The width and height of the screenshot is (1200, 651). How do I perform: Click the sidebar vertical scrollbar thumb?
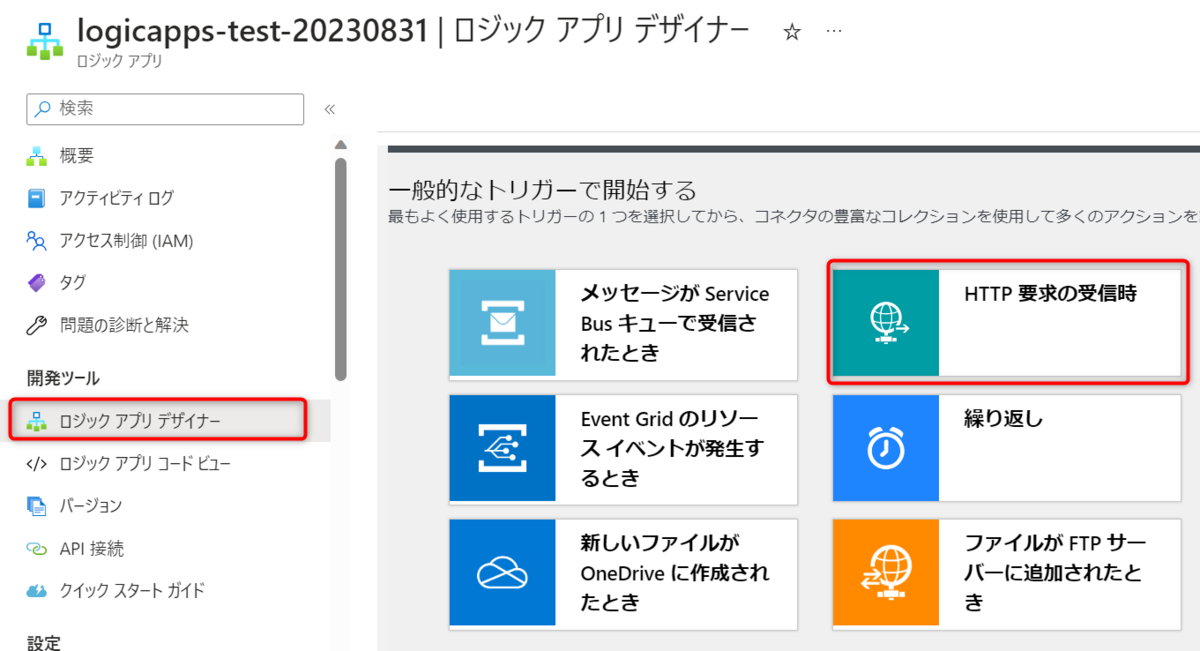pyautogui.click(x=340, y=268)
